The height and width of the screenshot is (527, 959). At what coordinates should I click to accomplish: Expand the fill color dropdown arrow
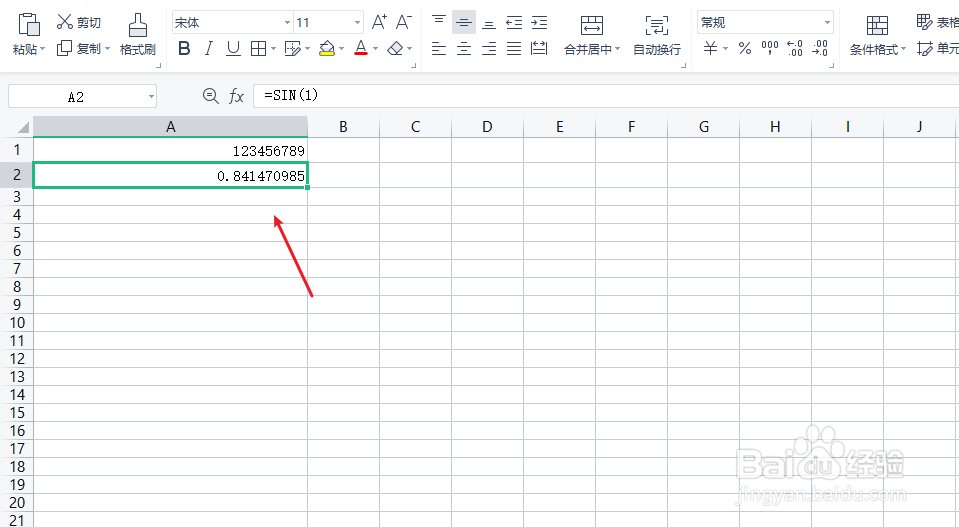coord(341,48)
